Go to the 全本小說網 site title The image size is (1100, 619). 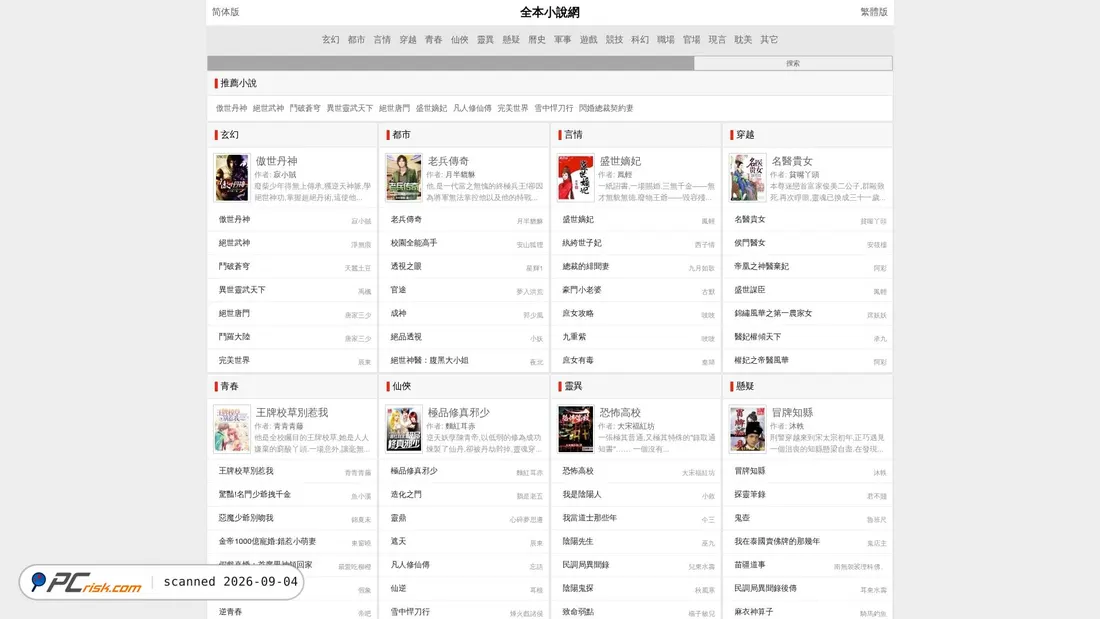click(549, 12)
